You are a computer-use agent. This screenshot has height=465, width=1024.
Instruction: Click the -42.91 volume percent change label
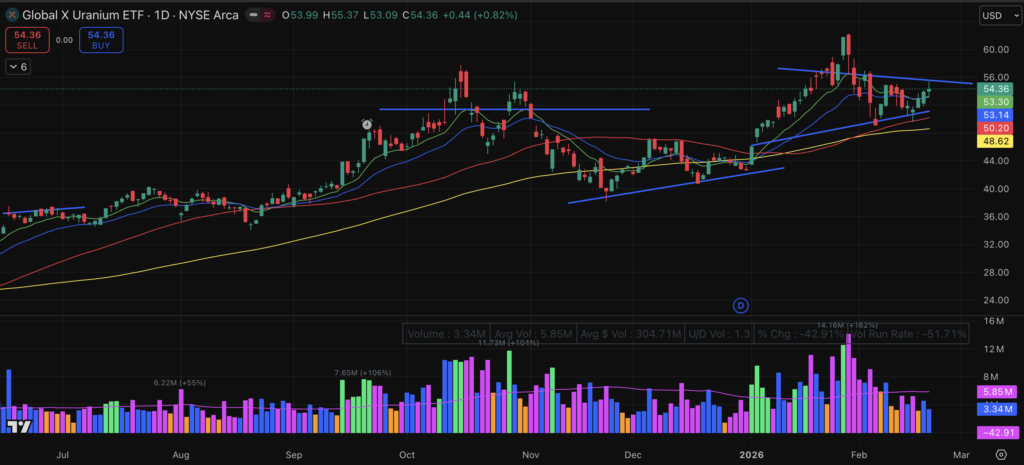click(x=996, y=433)
